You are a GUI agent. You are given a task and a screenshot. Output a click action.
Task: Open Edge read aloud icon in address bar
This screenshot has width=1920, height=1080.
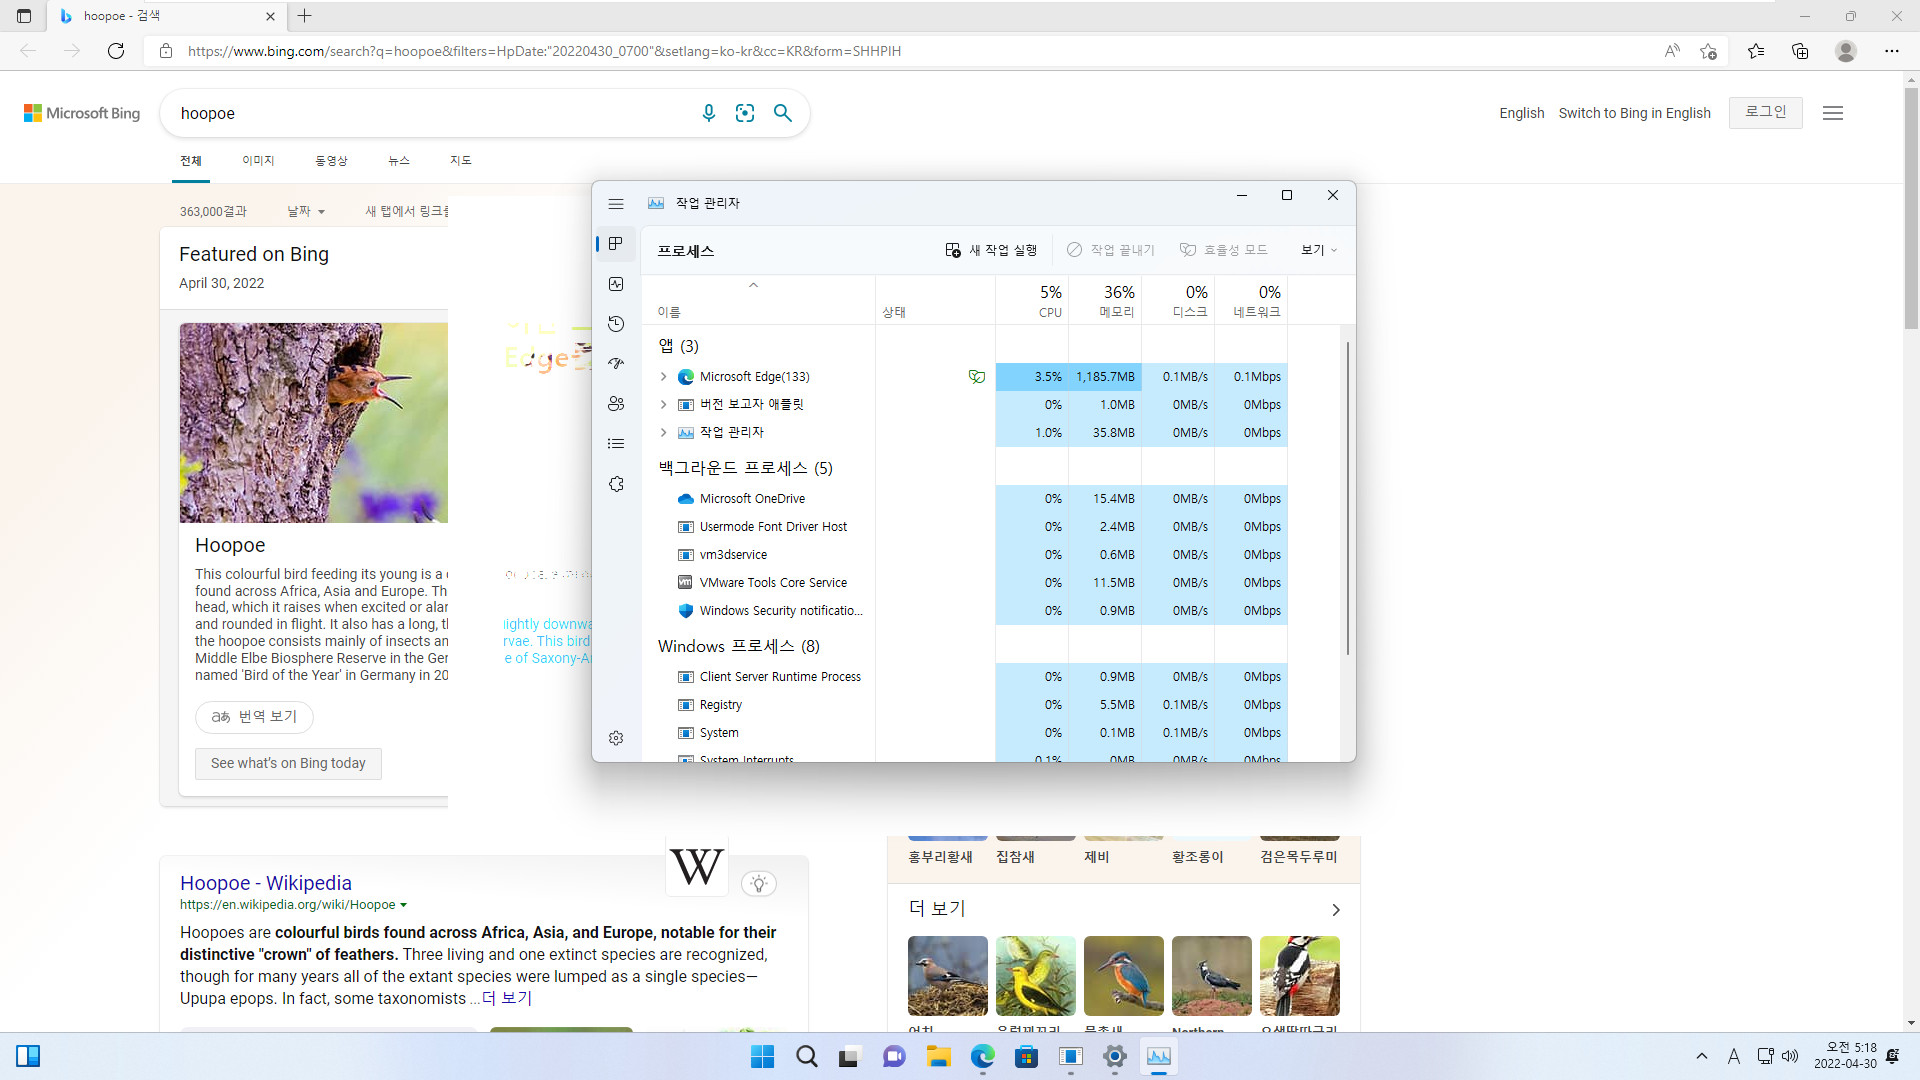[x=1671, y=51]
